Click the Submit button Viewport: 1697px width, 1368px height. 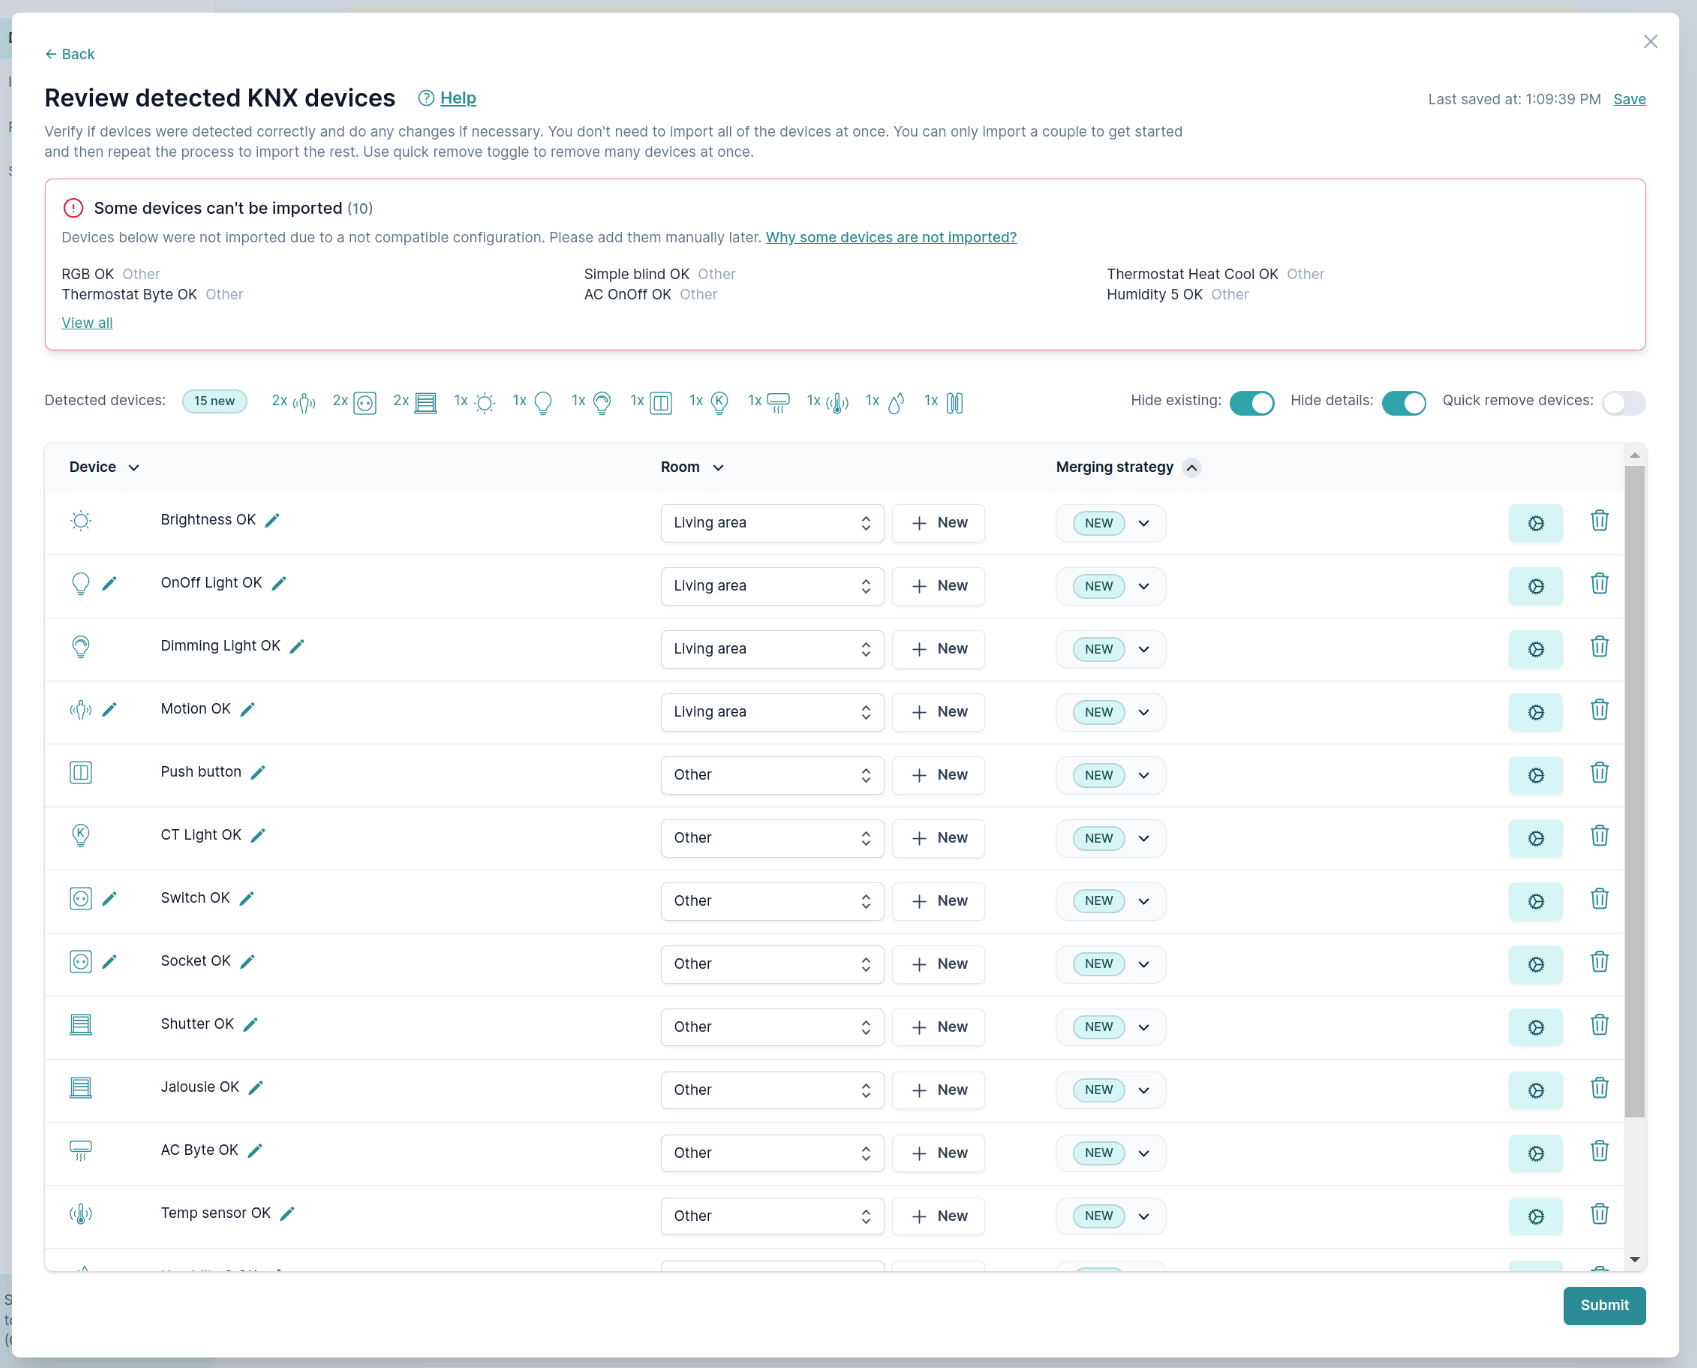click(x=1603, y=1305)
